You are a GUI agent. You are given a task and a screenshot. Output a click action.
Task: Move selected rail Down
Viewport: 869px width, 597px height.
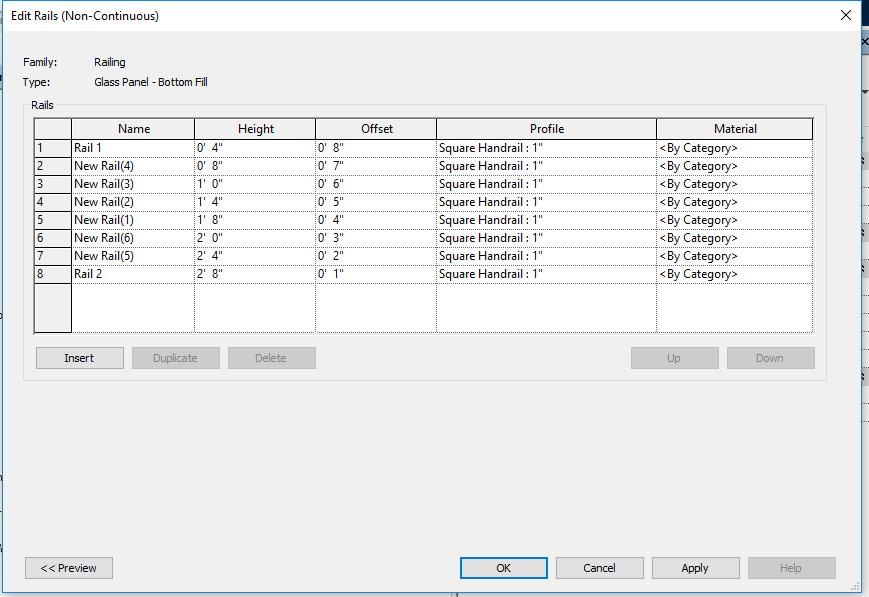770,357
